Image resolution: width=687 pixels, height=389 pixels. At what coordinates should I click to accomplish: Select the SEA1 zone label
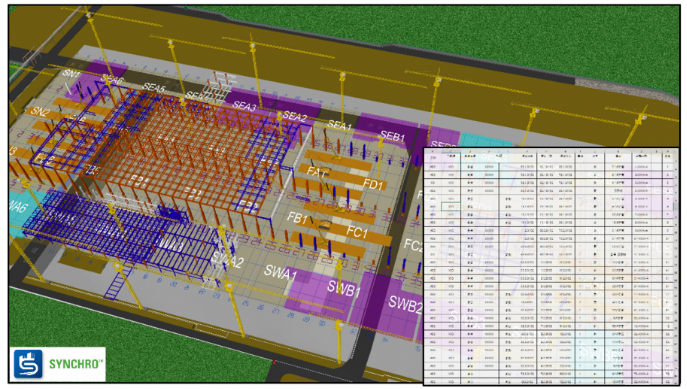pyautogui.click(x=340, y=125)
